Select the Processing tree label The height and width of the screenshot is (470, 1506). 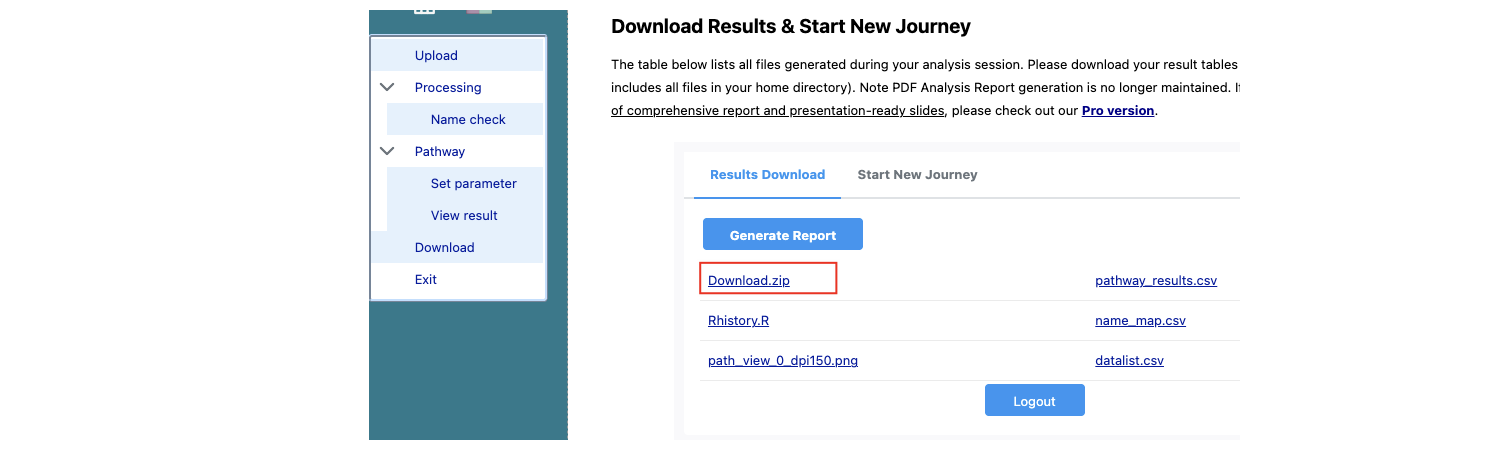(x=448, y=87)
